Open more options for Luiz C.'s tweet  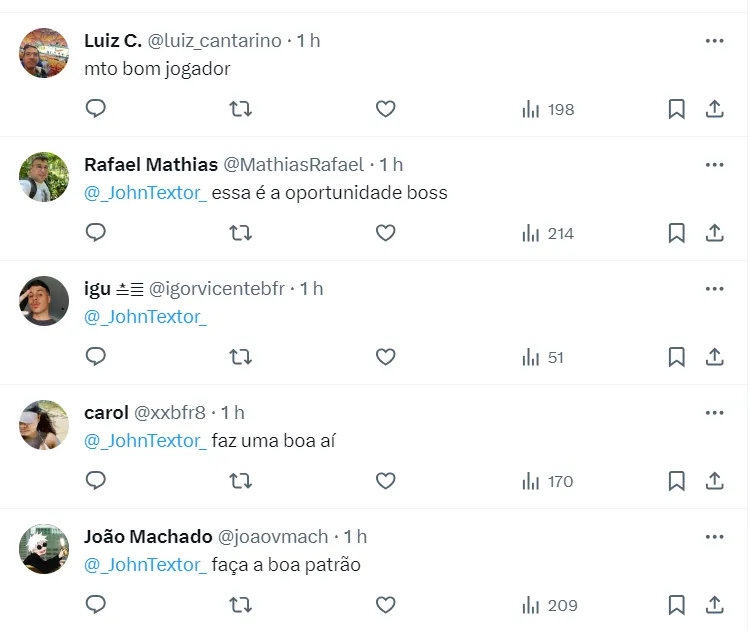[714, 41]
